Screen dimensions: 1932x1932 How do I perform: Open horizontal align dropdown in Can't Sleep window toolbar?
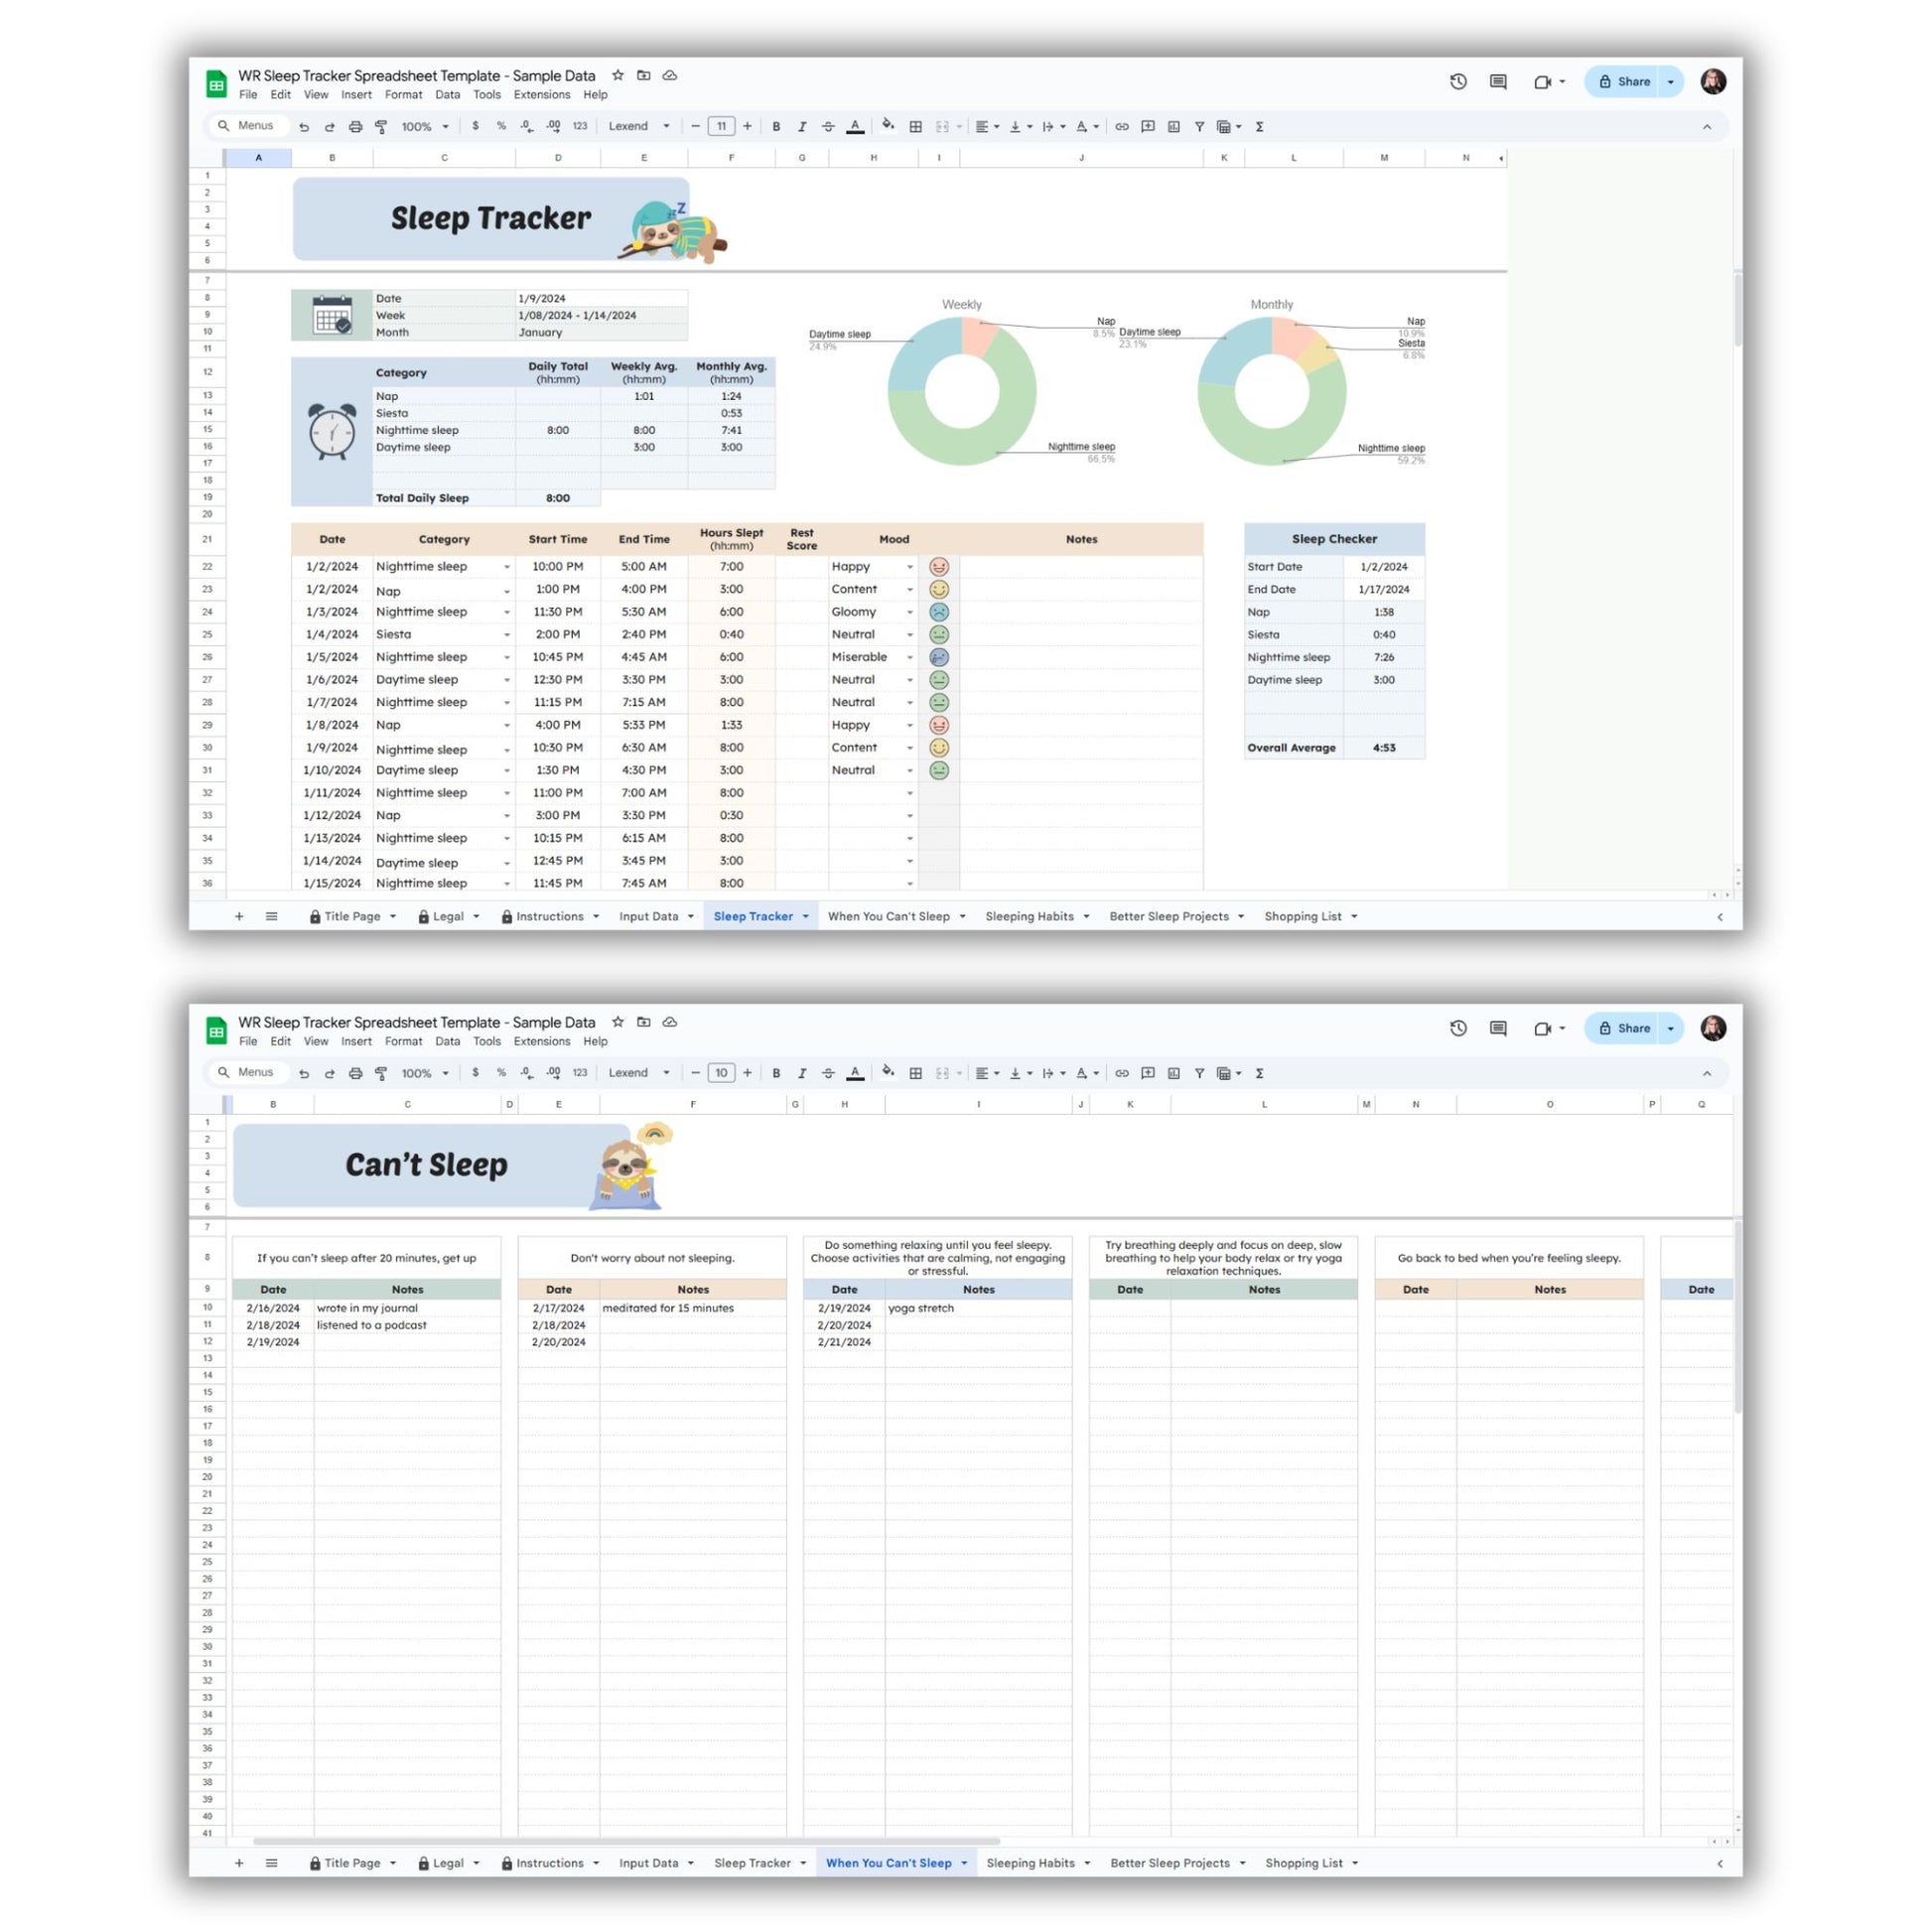coord(987,1073)
